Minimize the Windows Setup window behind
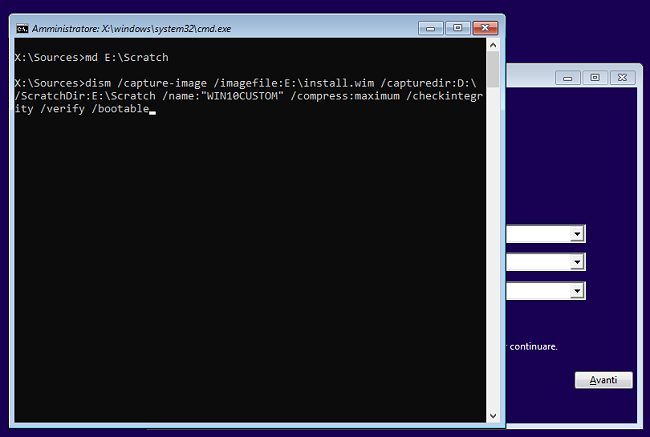Screen dimensions: 650x437 point(568,78)
